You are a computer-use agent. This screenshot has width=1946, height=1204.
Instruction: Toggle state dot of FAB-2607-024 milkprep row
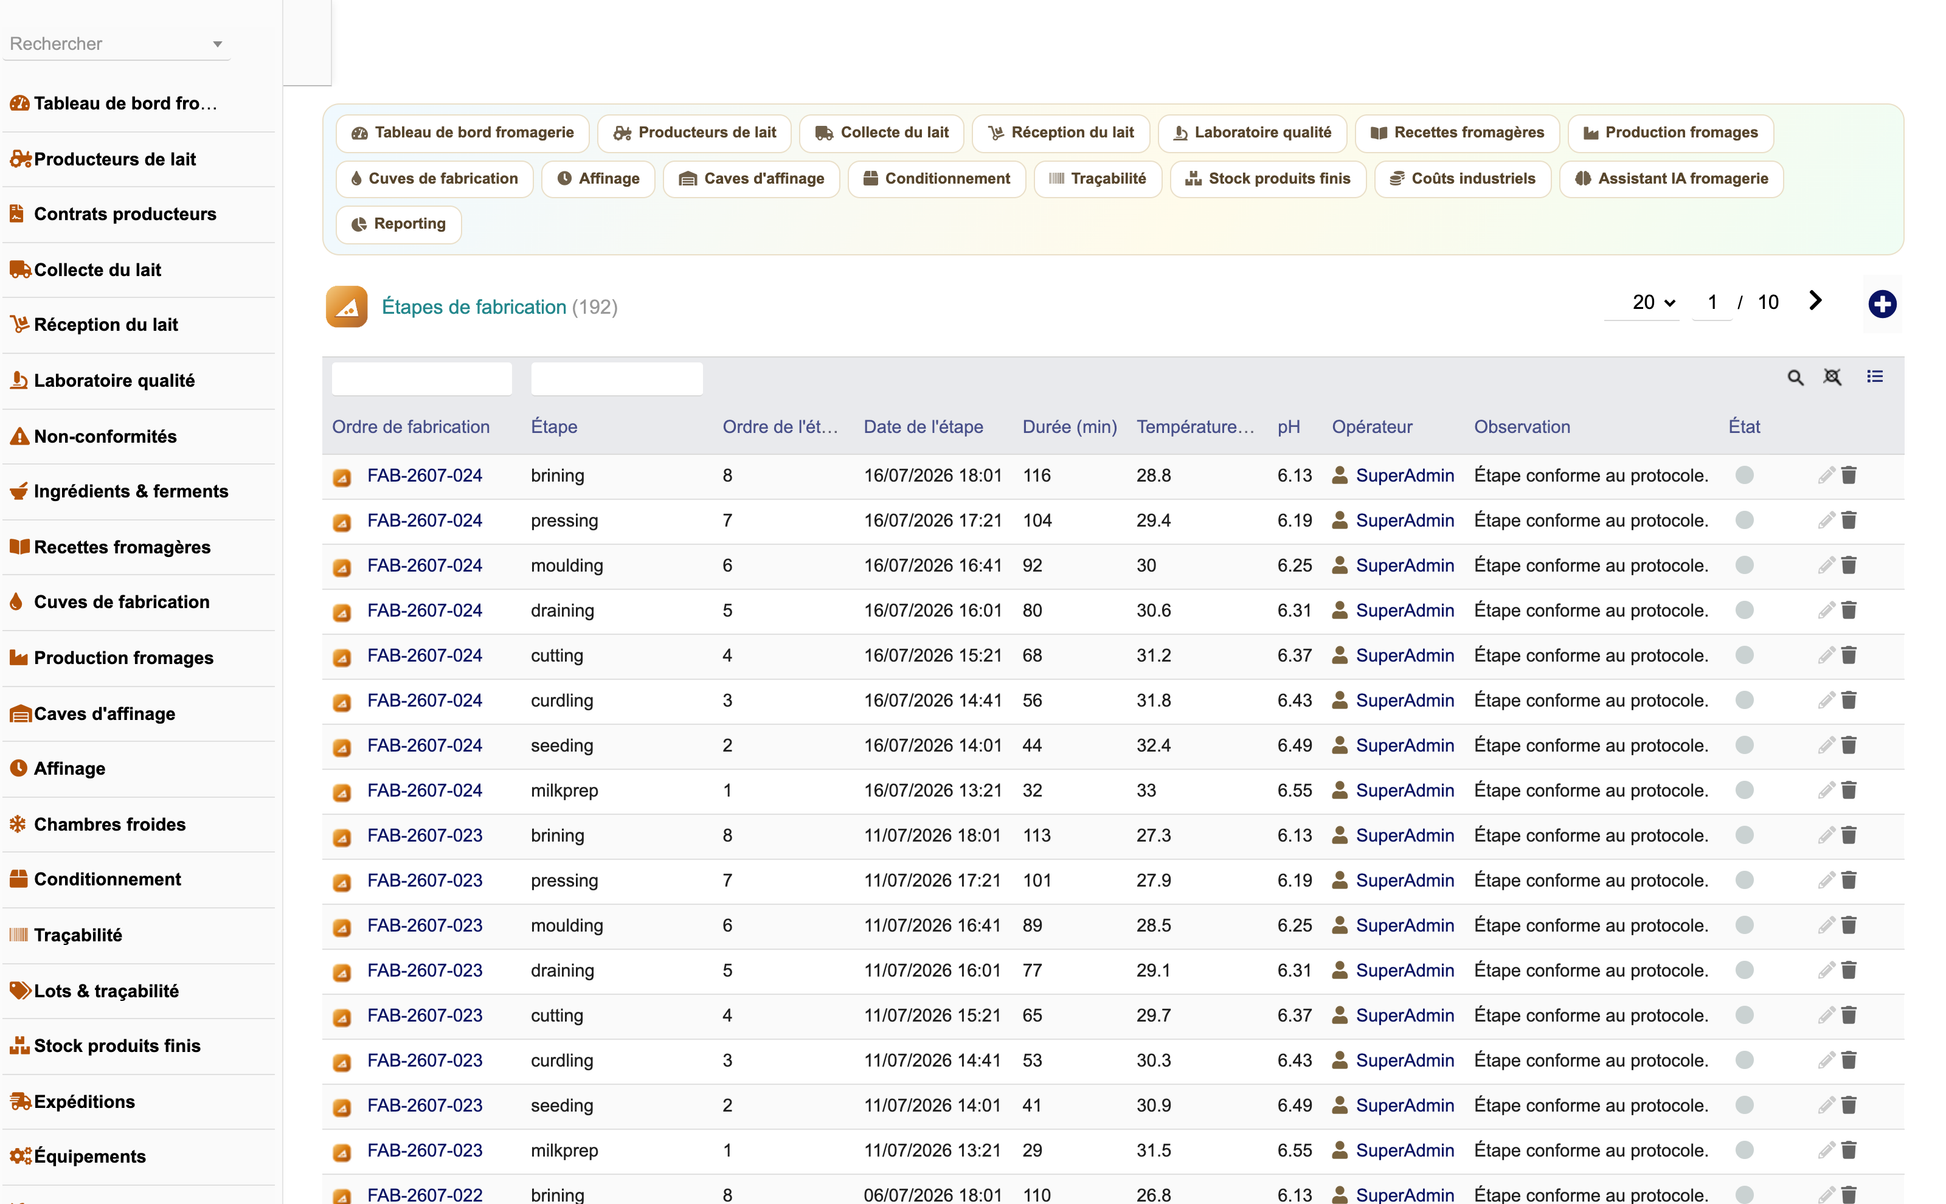(x=1745, y=790)
